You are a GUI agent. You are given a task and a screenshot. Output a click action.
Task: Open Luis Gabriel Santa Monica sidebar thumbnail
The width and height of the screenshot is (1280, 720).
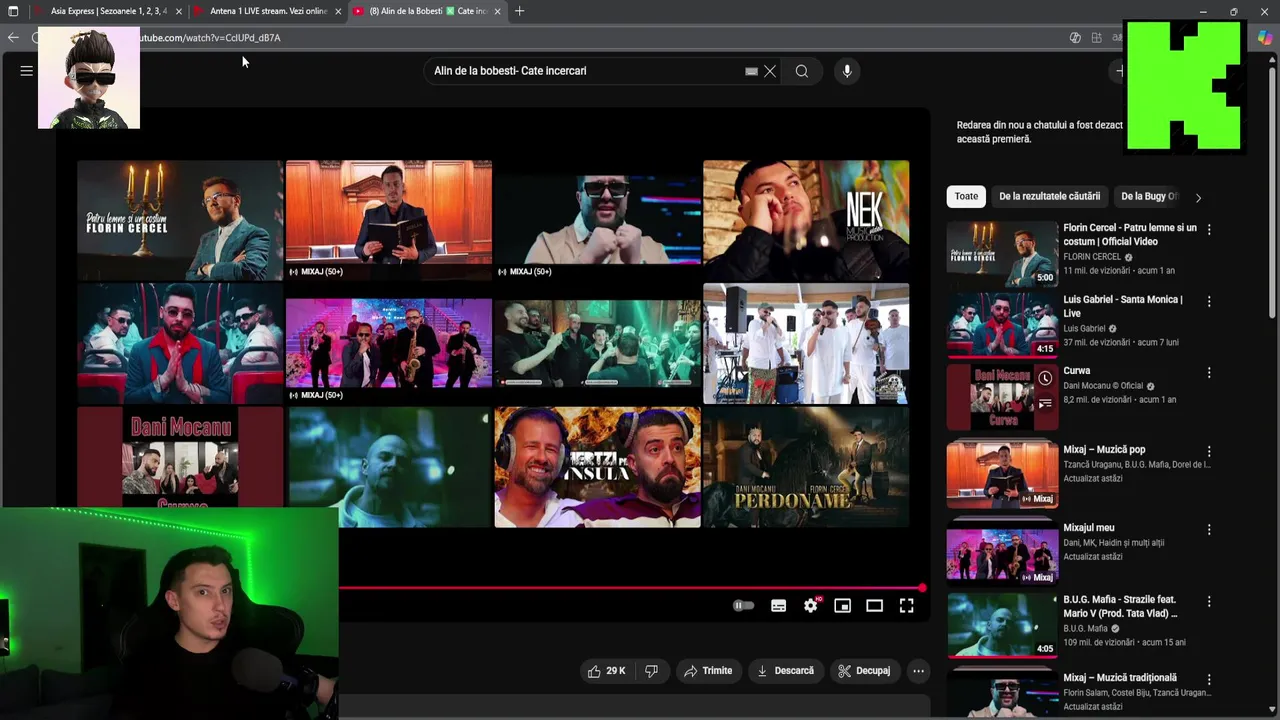coord(1002,325)
